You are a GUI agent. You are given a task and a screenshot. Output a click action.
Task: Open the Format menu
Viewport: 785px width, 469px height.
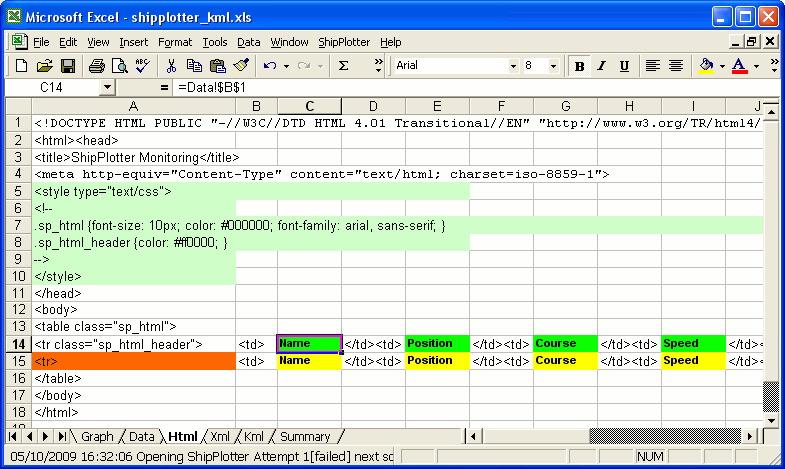[175, 42]
